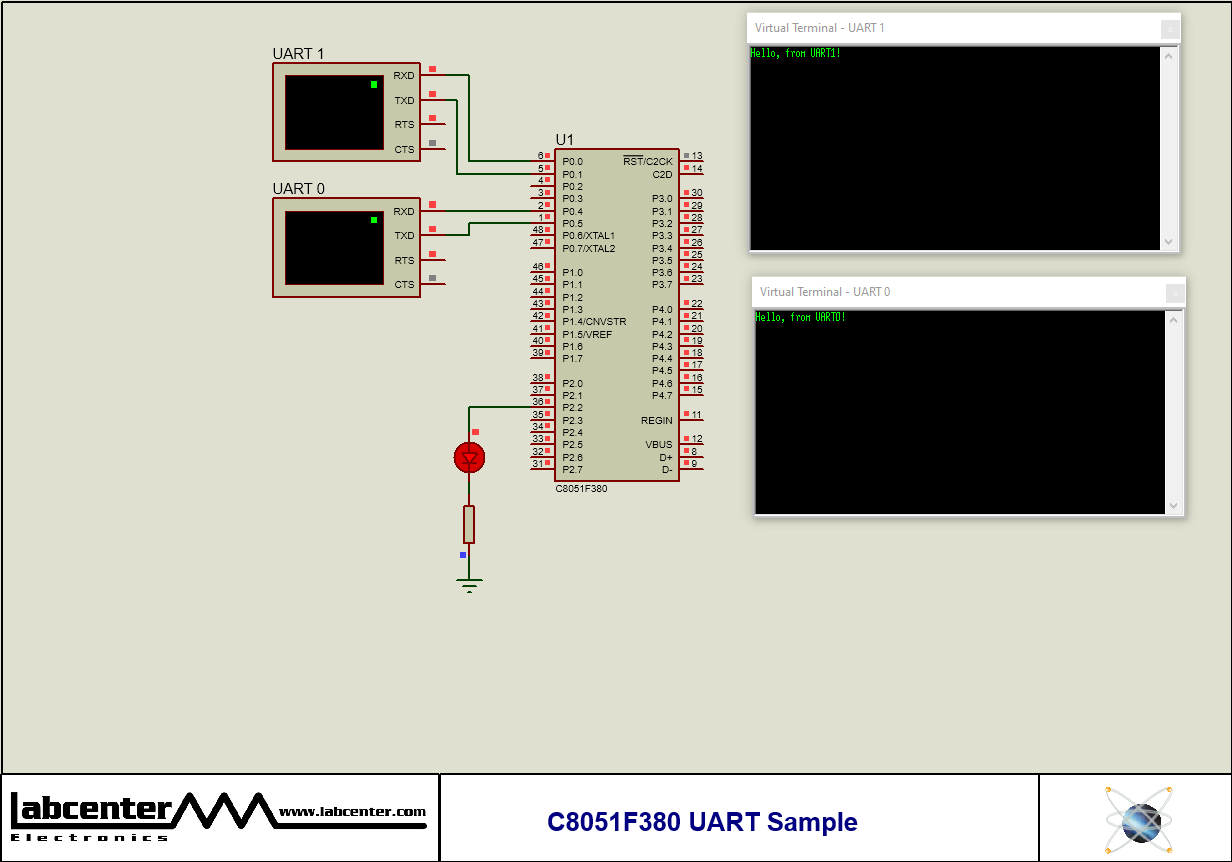The image size is (1232, 862).
Task: Click the scrollbar track of UART 0 terminal
Action: click(x=1173, y=410)
